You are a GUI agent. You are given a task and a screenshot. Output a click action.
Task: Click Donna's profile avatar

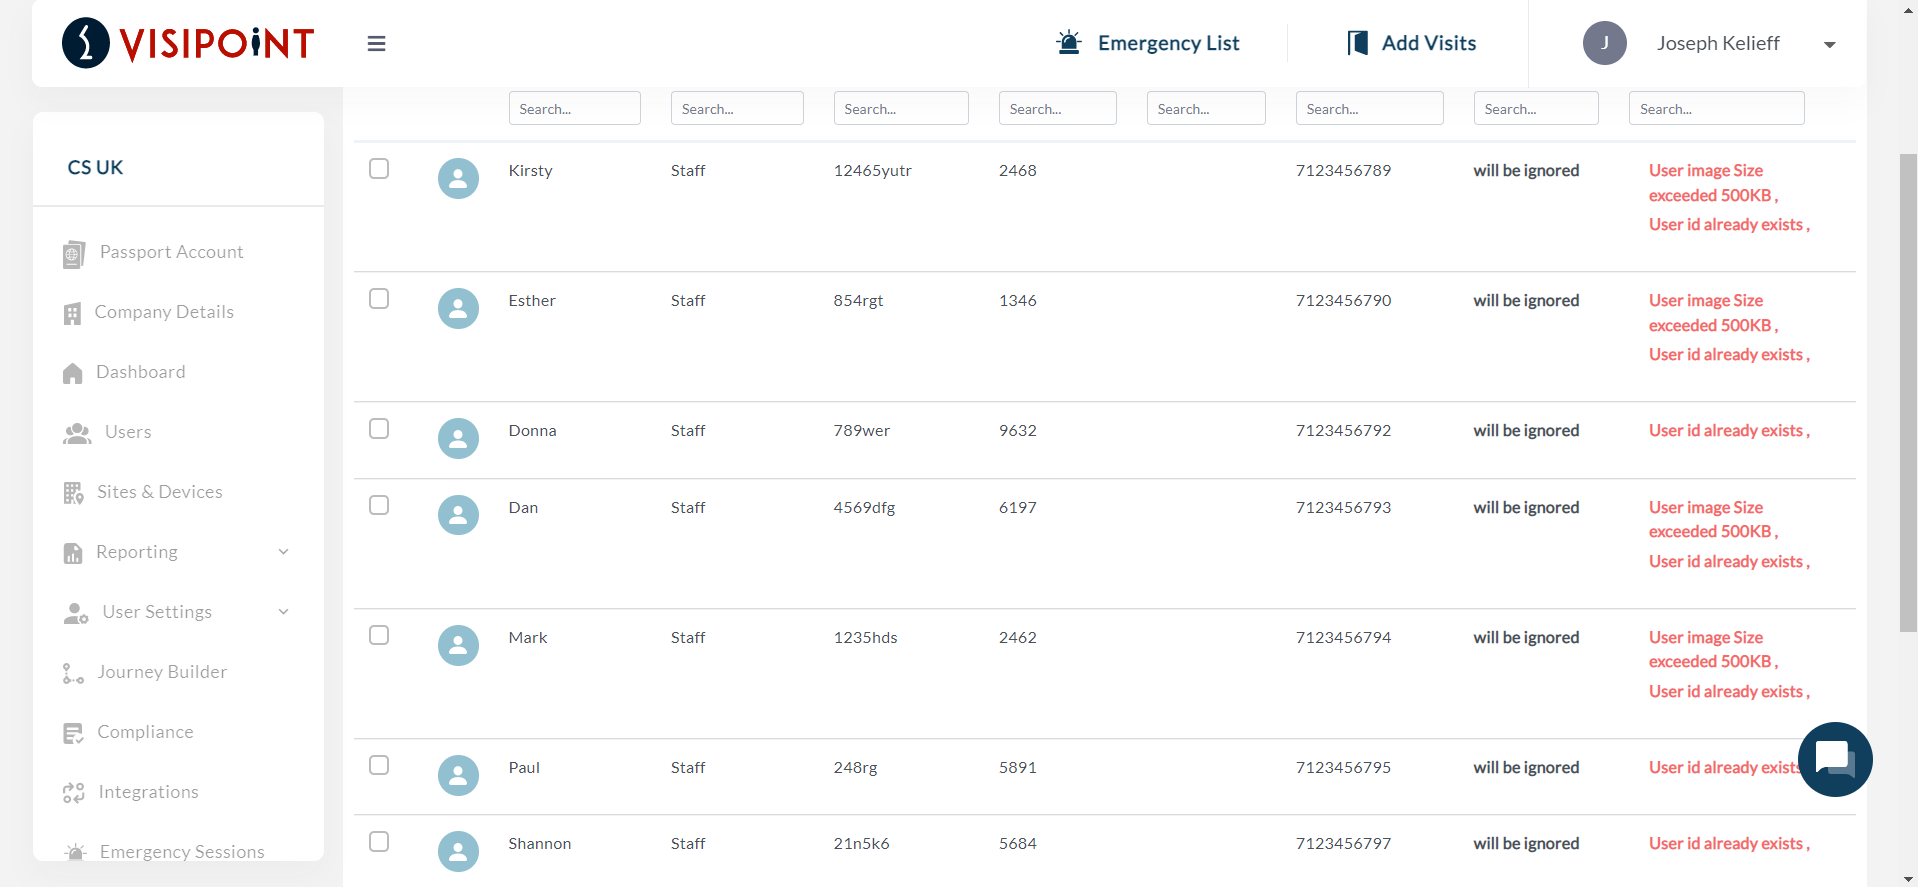pos(458,438)
